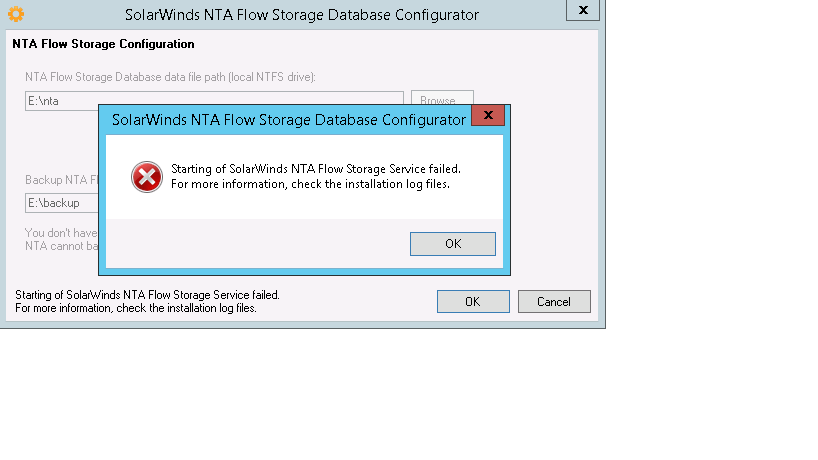This screenshot has height=460, width=818.
Task: Focus the E:\backup path field
Action: click(x=60, y=203)
